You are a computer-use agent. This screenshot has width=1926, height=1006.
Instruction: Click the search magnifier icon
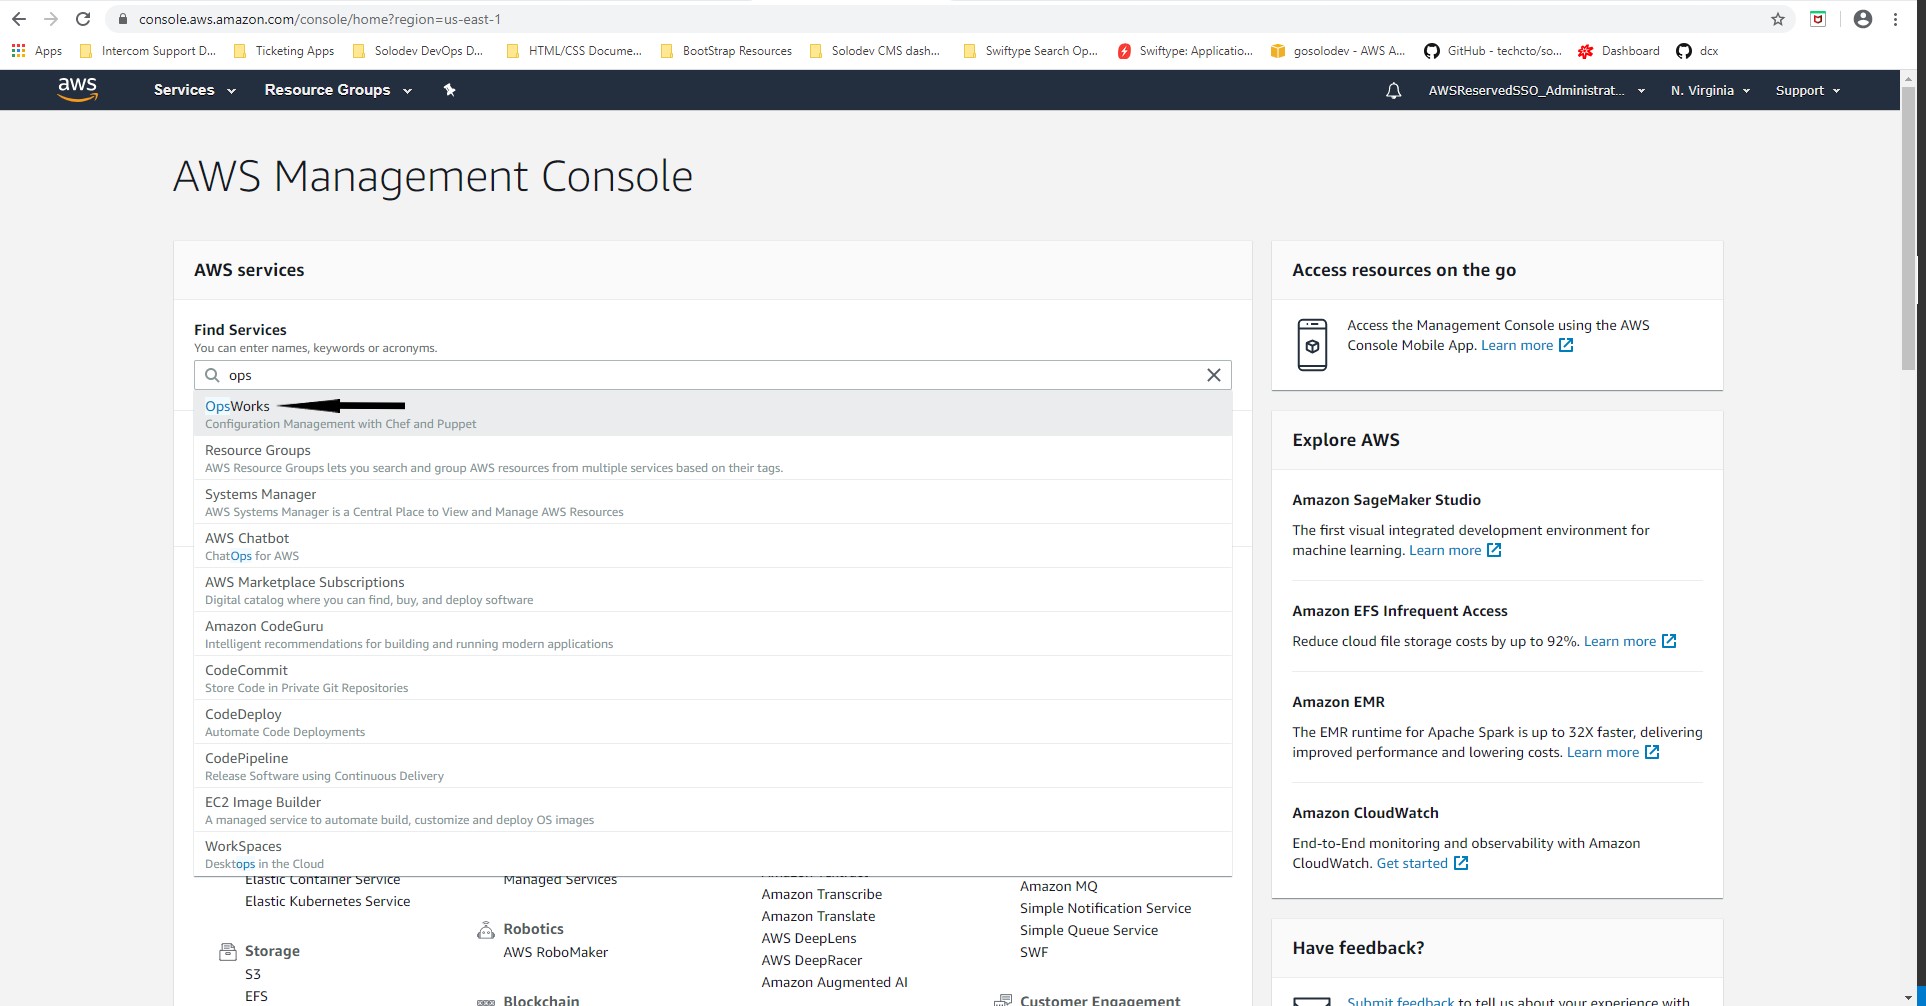click(x=212, y=375)
